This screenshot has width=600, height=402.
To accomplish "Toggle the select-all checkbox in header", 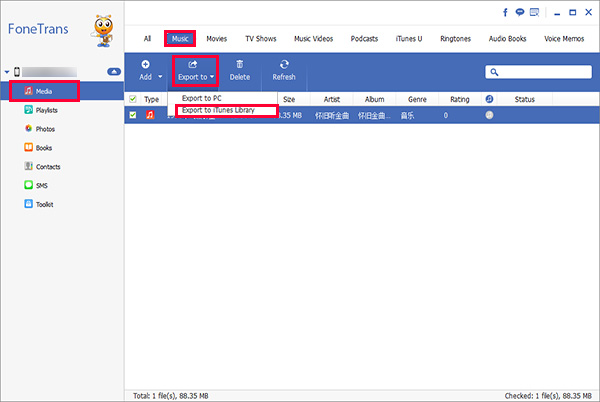I will click(x=133, y=99).
